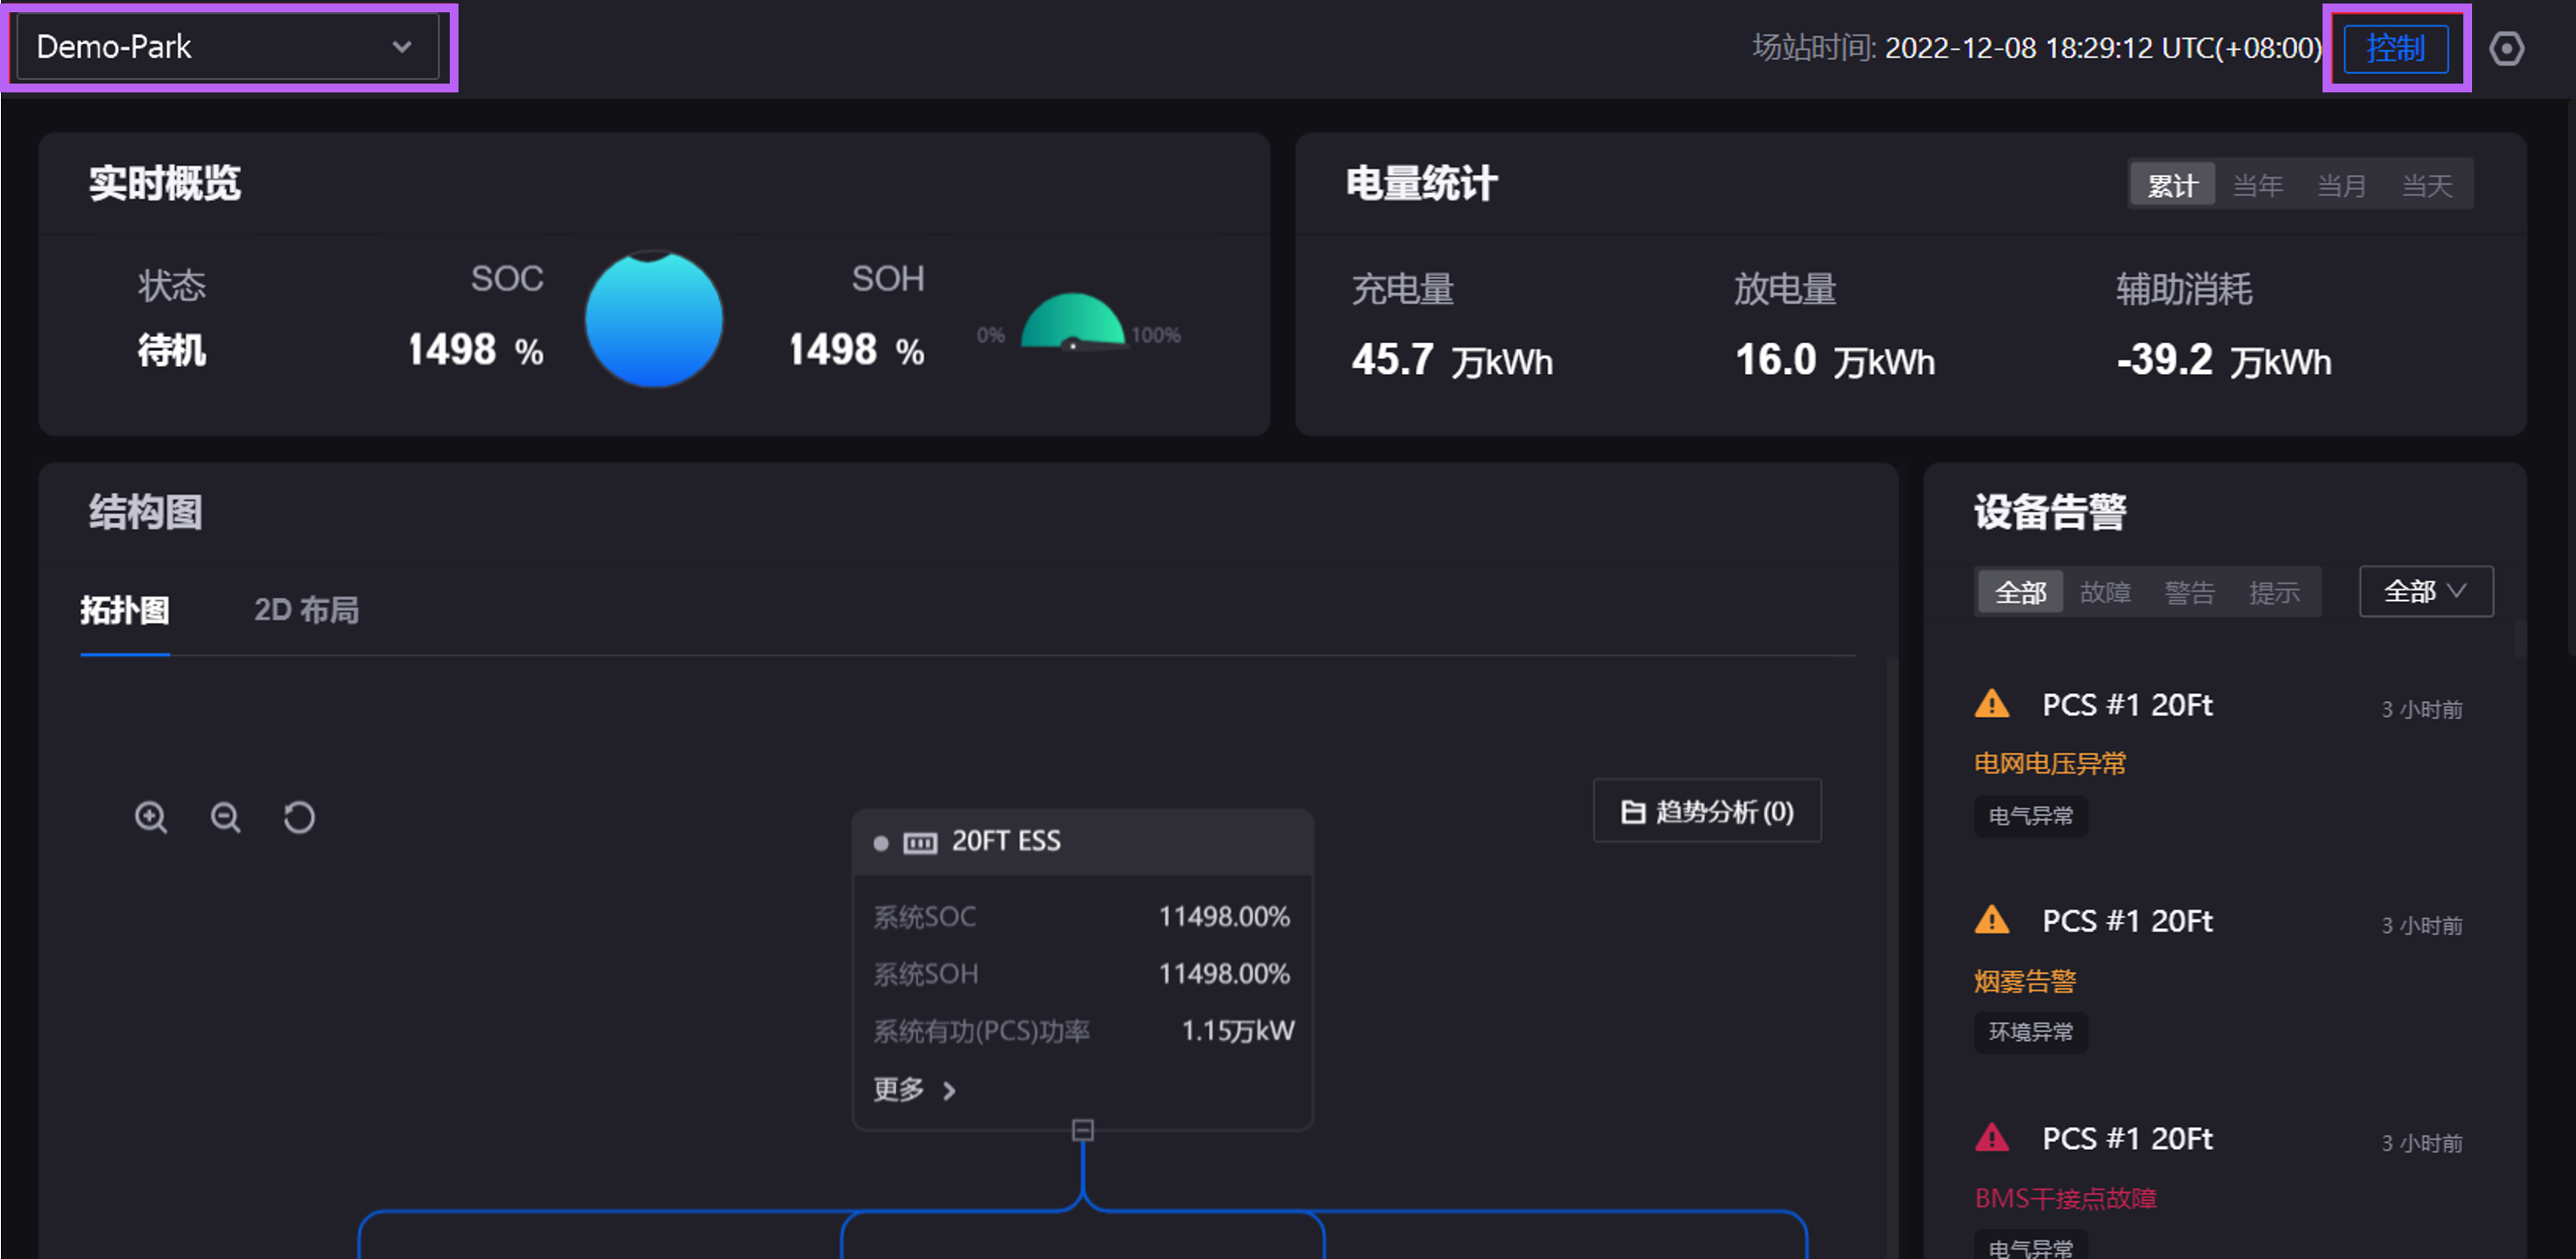Switch to the 2D 布局 tab
Screen dimensions: 2576x1259
(x=306, y=610)
